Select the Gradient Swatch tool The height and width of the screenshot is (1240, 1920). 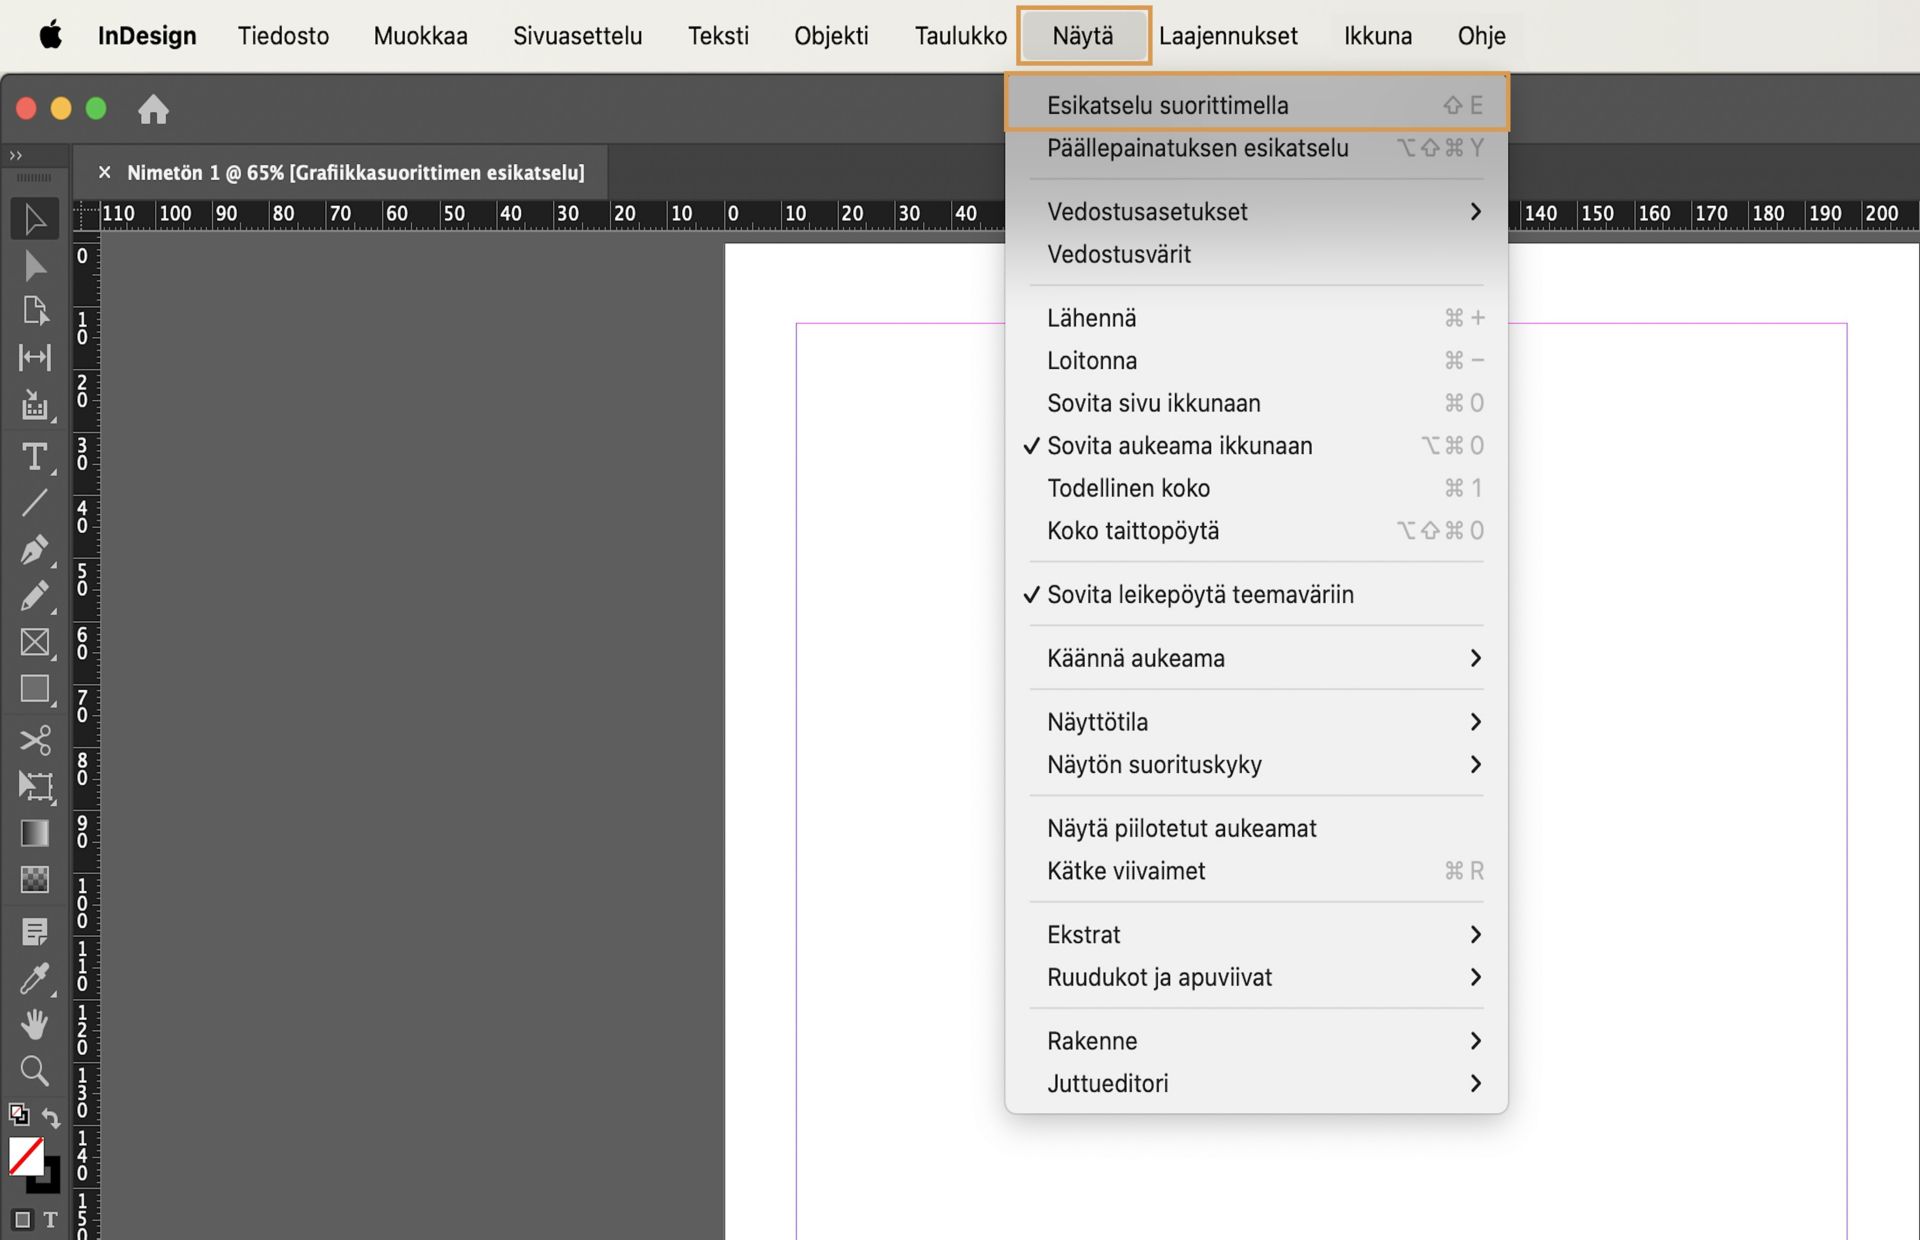tap(34, 833)
